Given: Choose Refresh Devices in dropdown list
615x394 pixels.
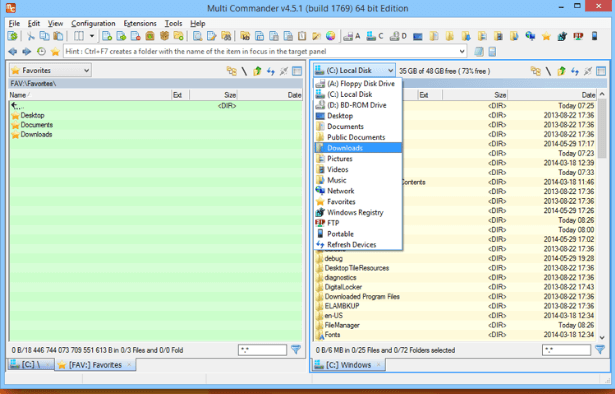Looking at the screenshot, I should 358,245.
